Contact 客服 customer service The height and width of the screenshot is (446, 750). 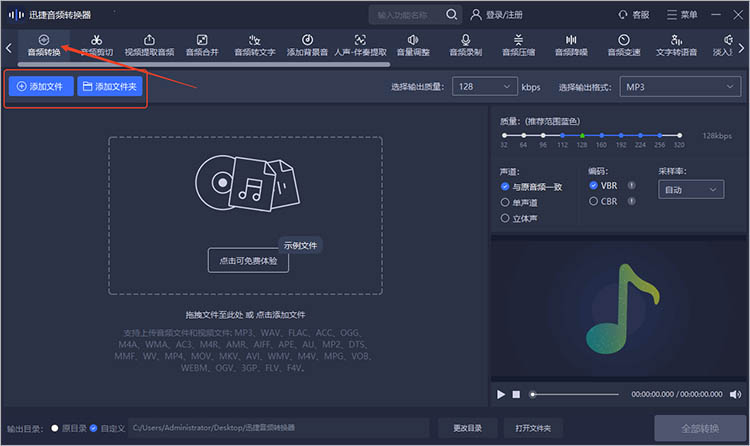(634, 15)
